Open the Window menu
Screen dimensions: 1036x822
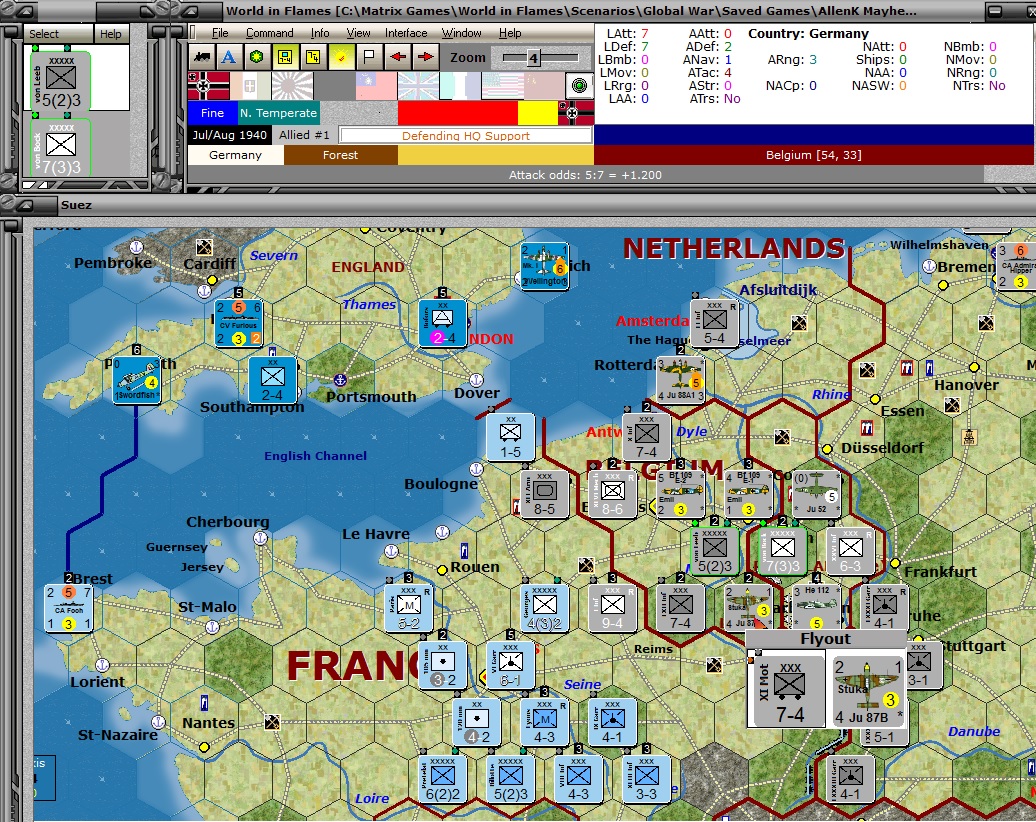(x=461, y=33)
